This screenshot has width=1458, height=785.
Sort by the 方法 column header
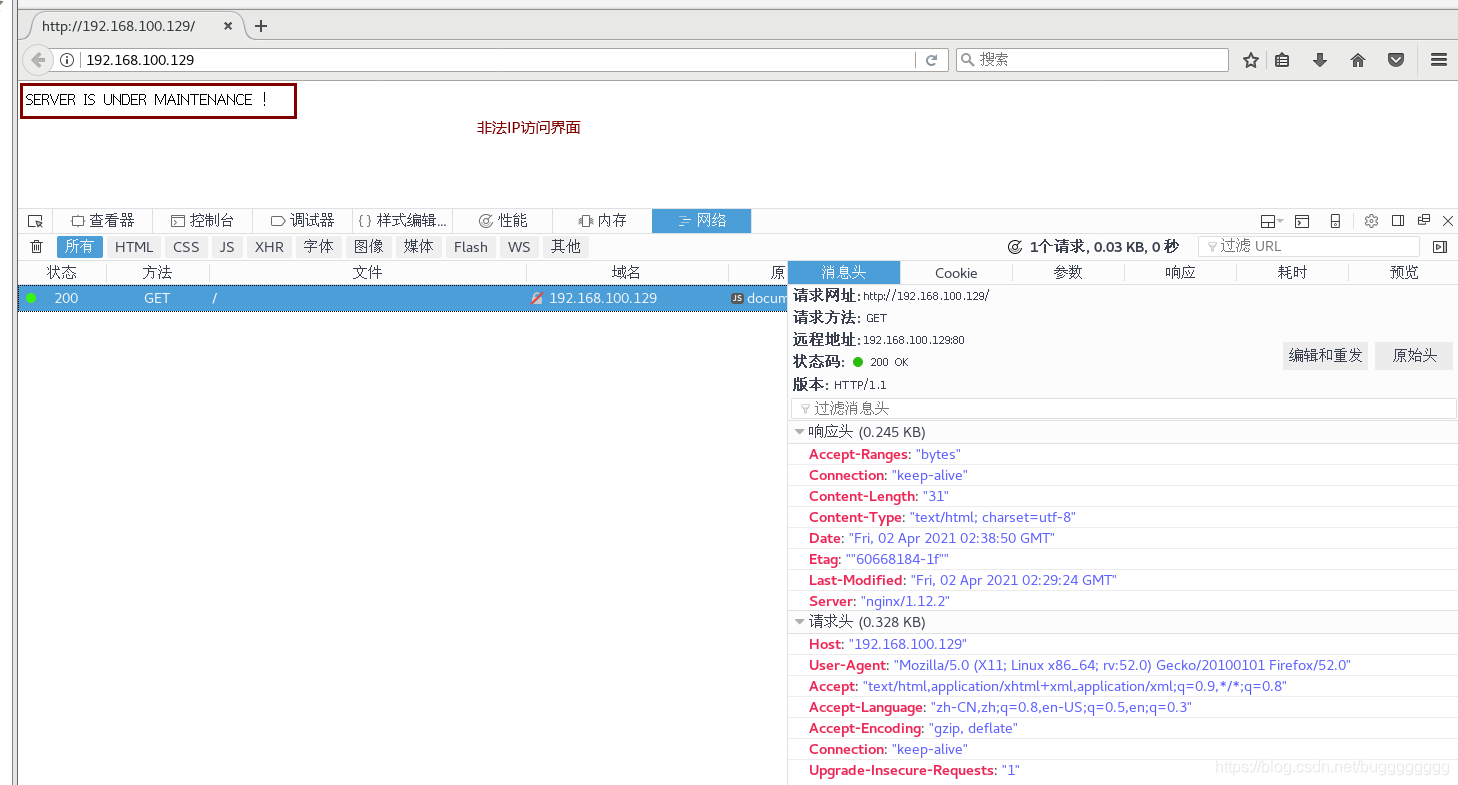coord(157,272)
